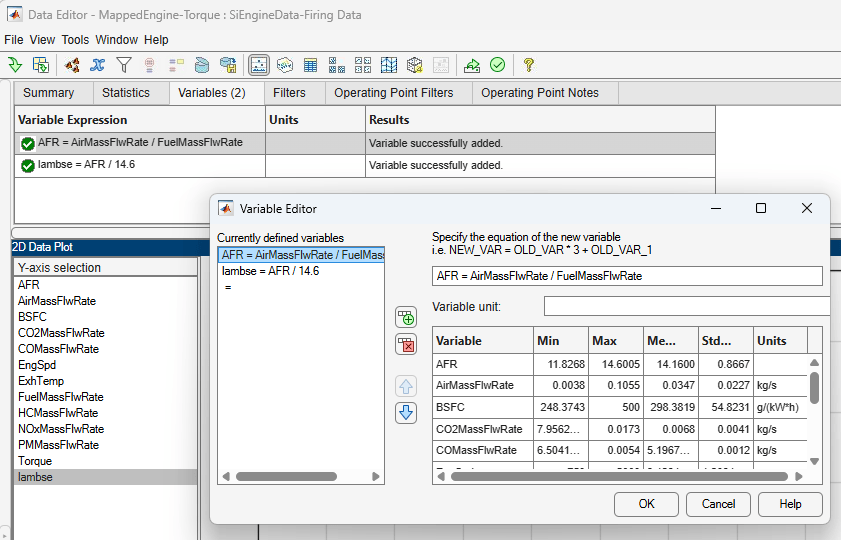The image size is (841, 540).
Task: Select COMassFlwRate row in statistics table
Action: click(x=619, y=450)
